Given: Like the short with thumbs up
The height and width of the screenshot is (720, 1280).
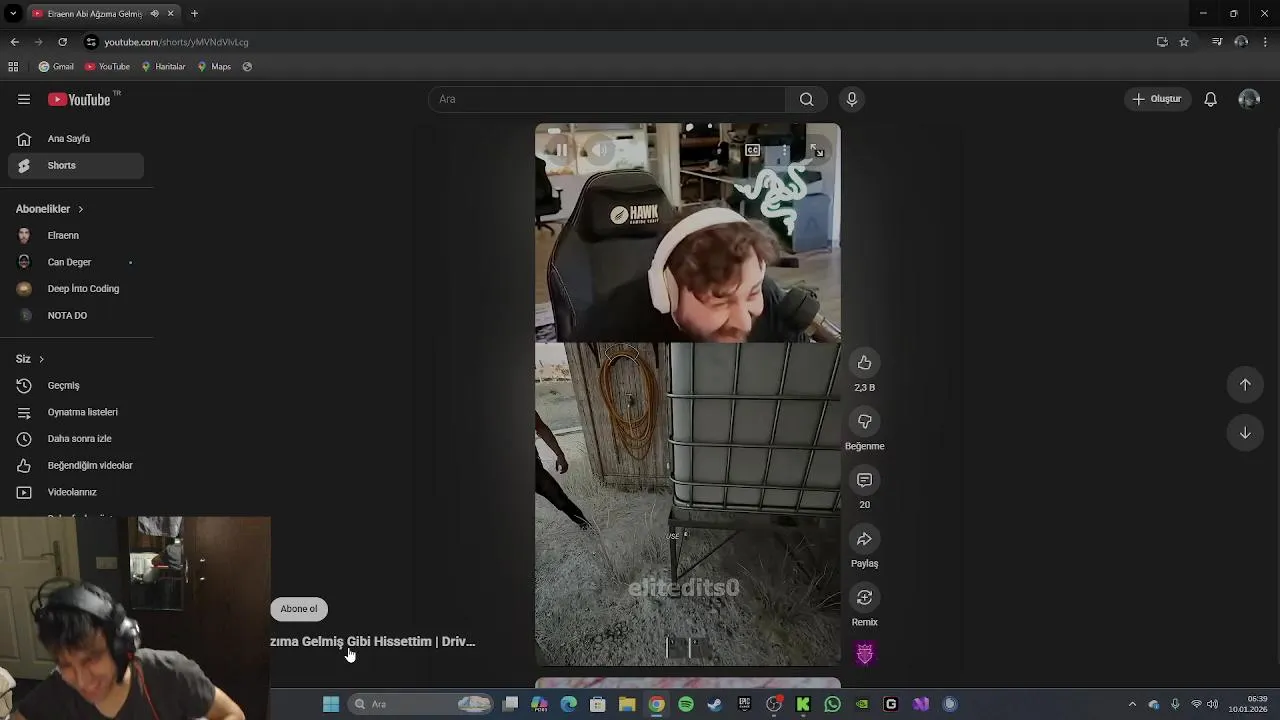Looking at the screenshot, I should pos(864,363).
